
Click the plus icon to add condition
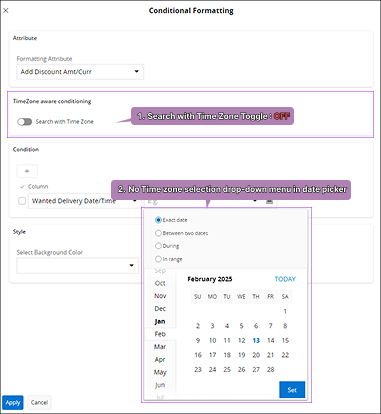click(x=27, y=171)
